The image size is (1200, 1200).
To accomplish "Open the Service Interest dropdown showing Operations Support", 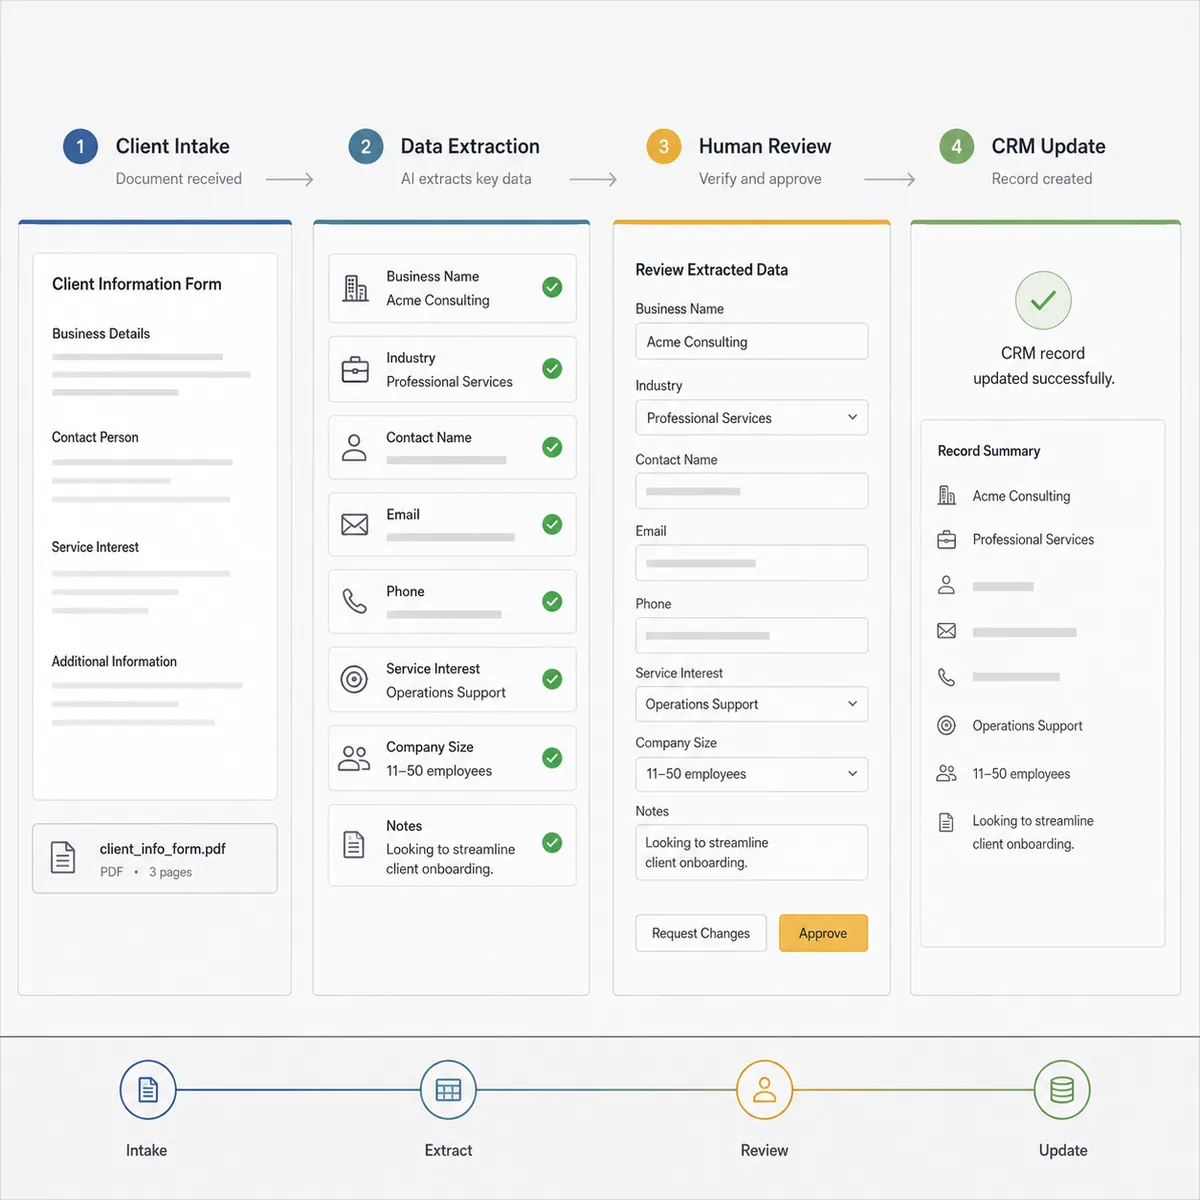I will click(752, 704).
